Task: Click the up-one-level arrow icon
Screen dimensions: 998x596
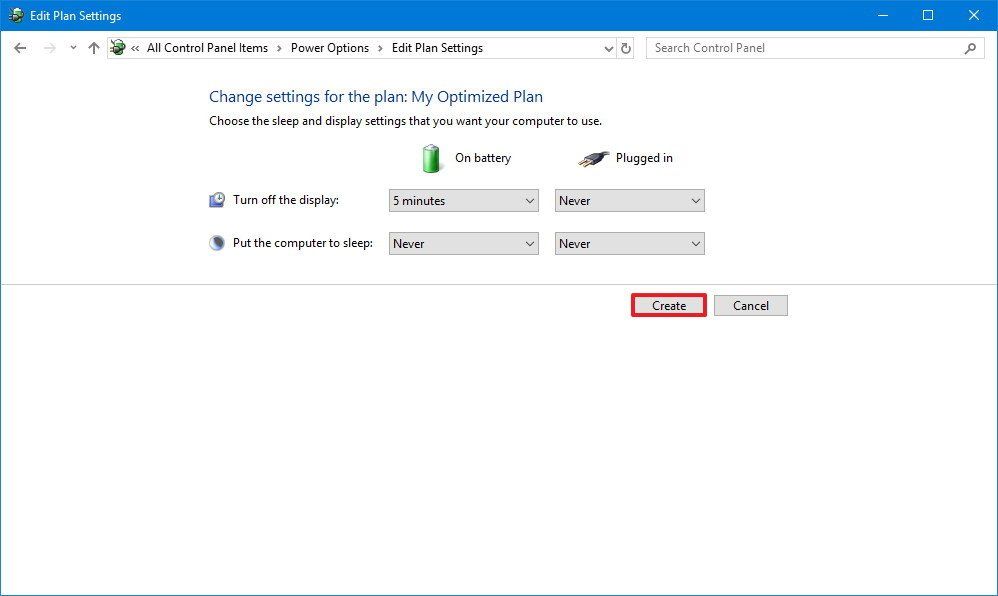Action: (x=93, y=47)
